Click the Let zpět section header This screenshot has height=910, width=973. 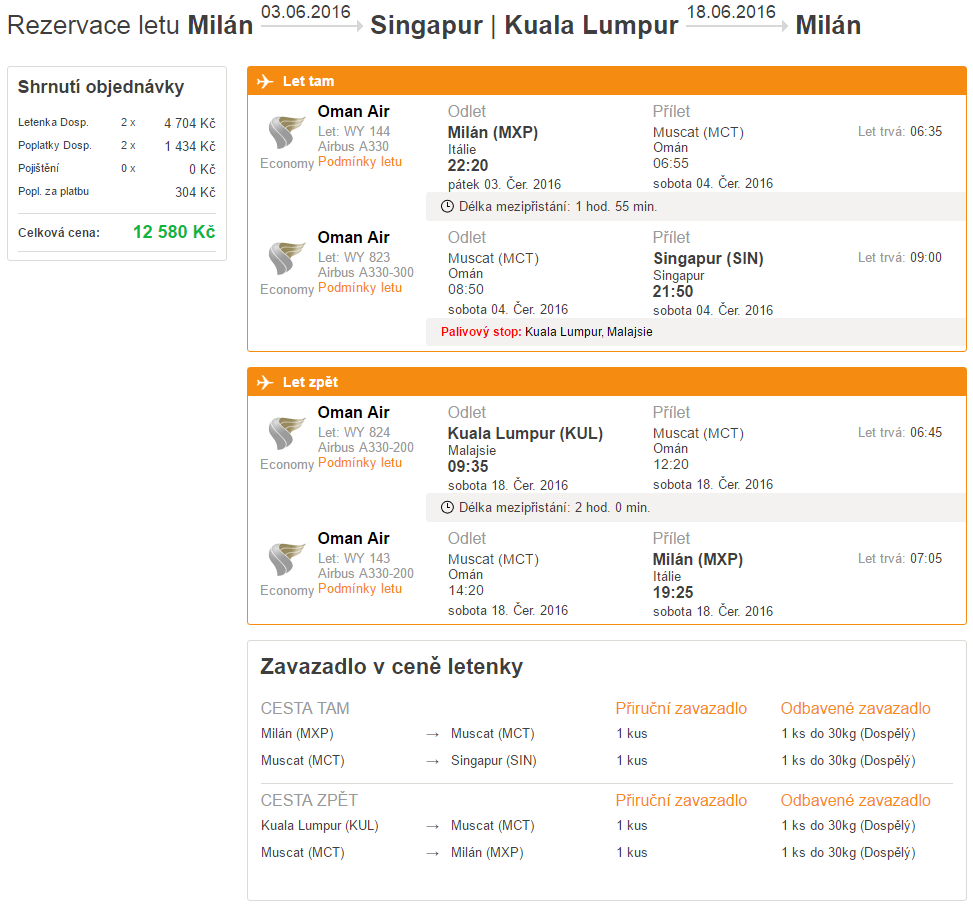click(607, 382)
